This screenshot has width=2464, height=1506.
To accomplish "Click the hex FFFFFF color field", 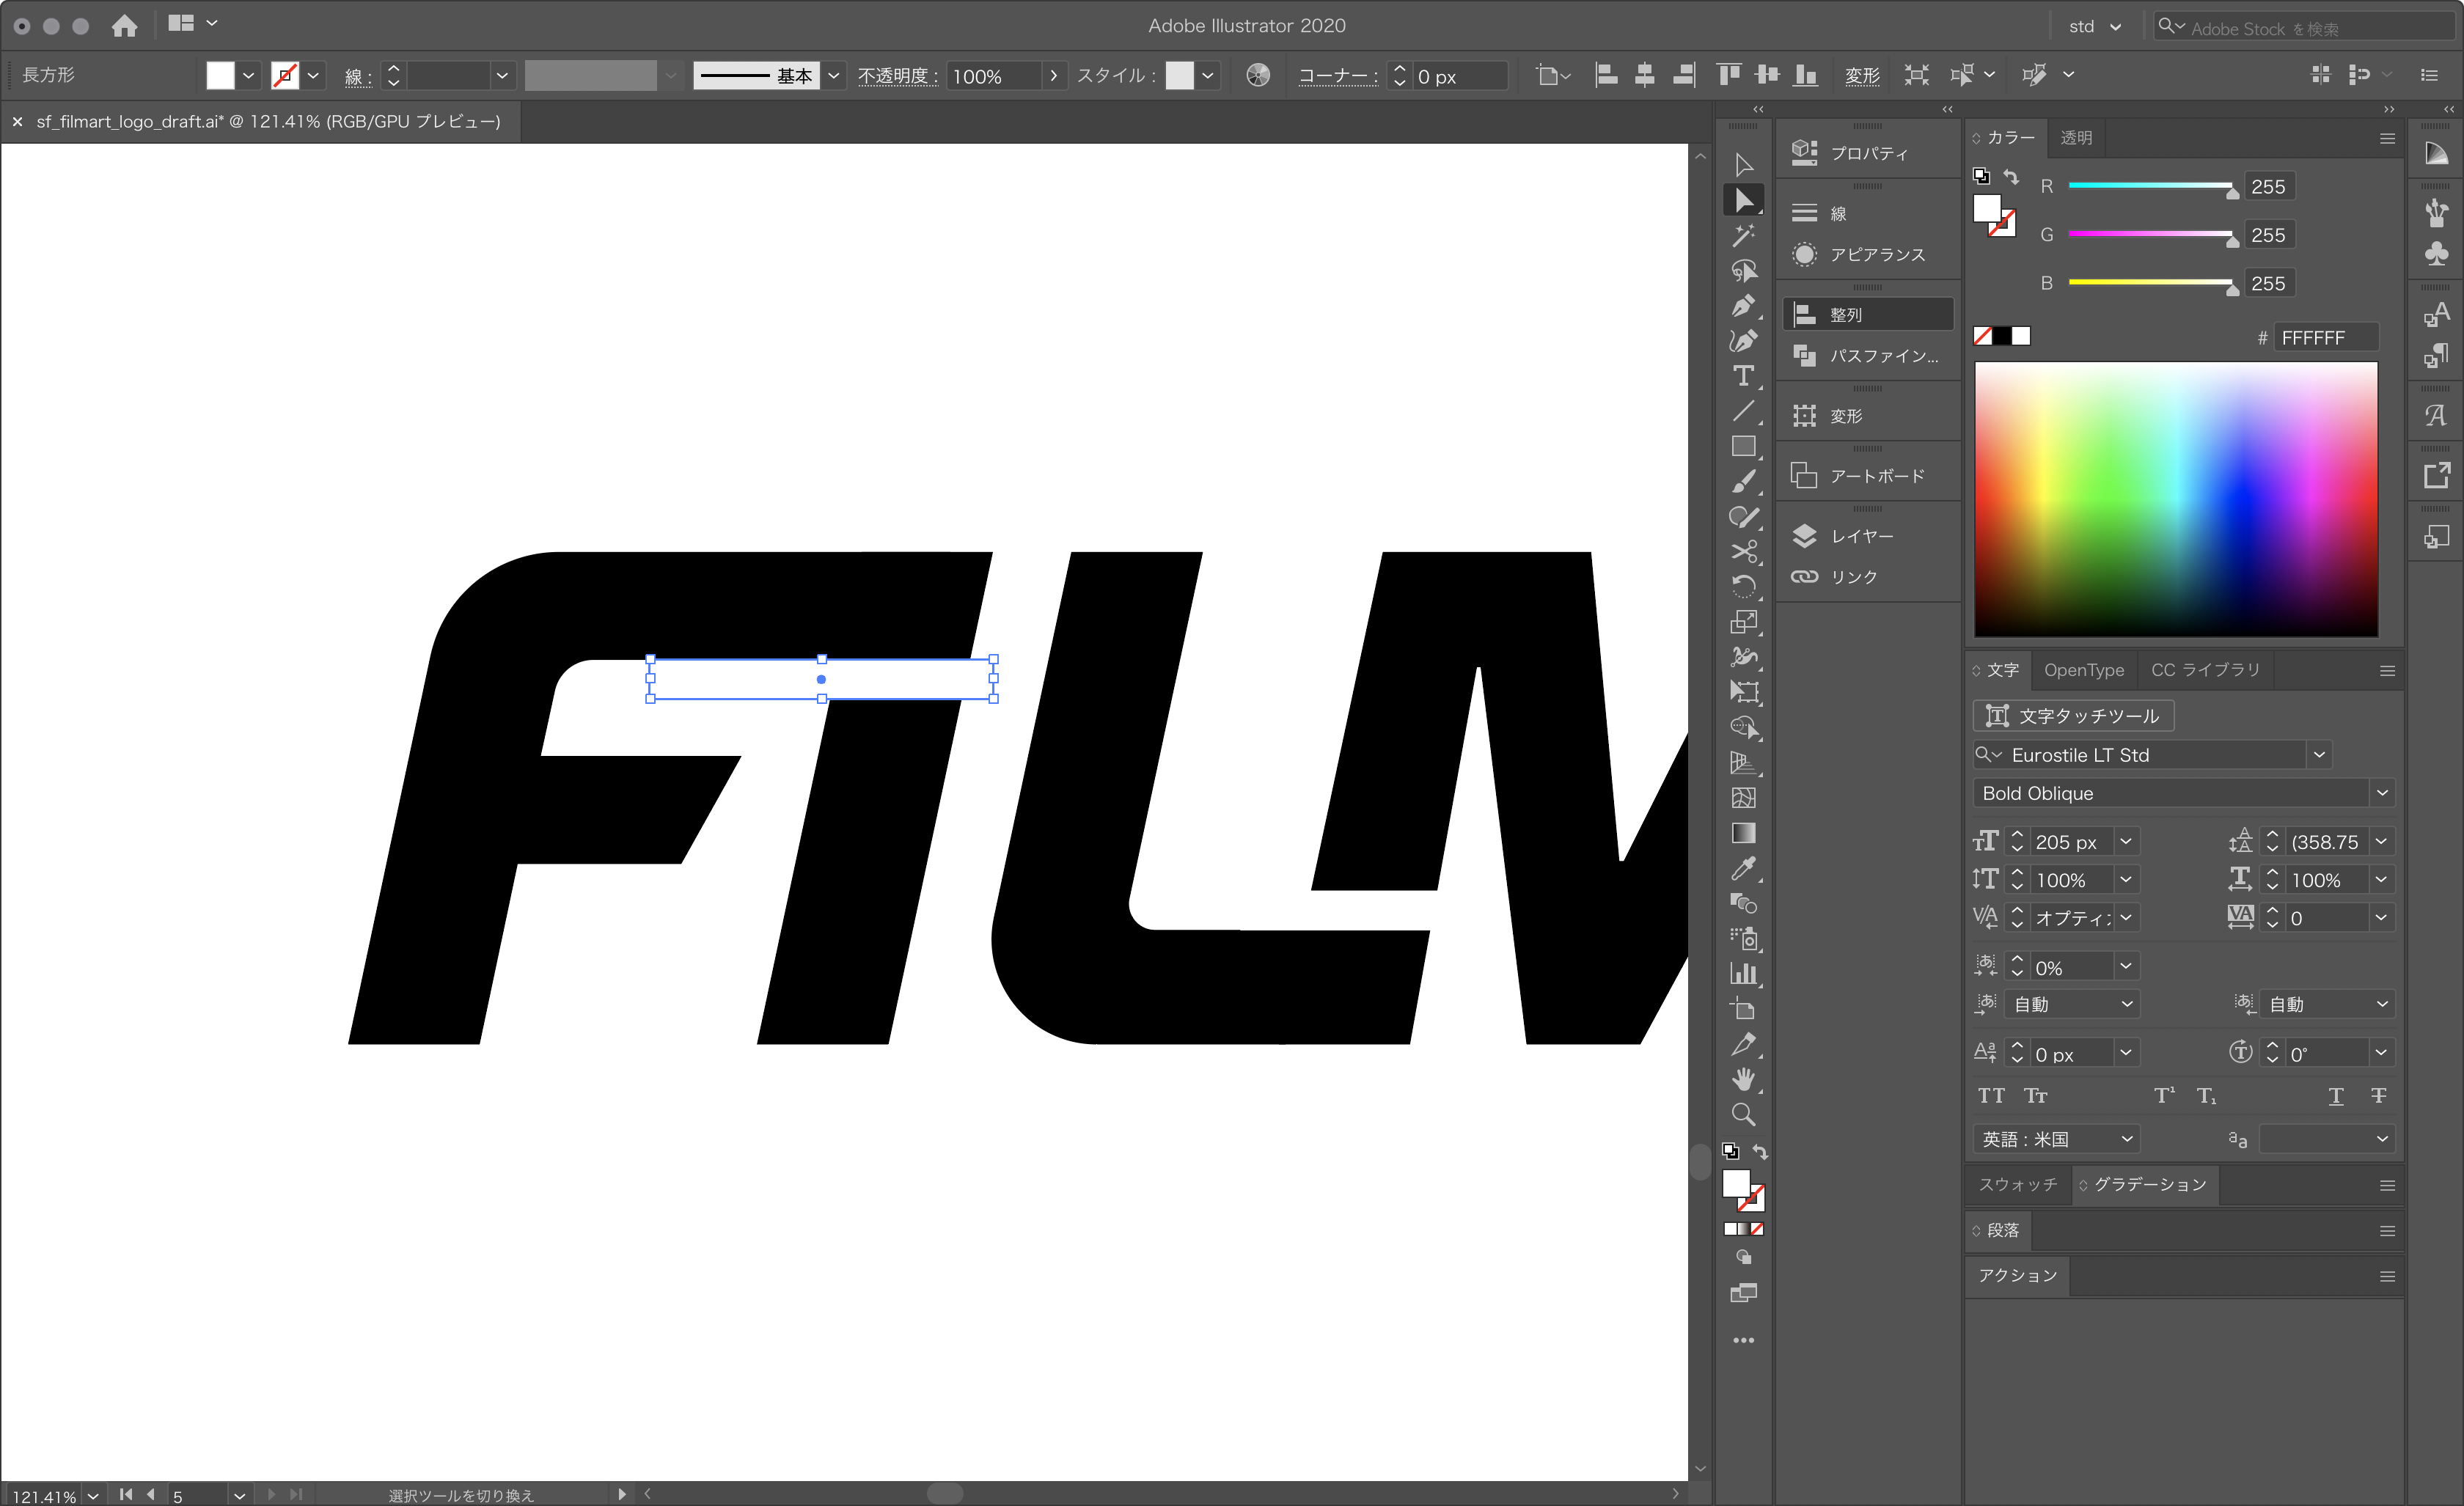I will click(2325, 338).
